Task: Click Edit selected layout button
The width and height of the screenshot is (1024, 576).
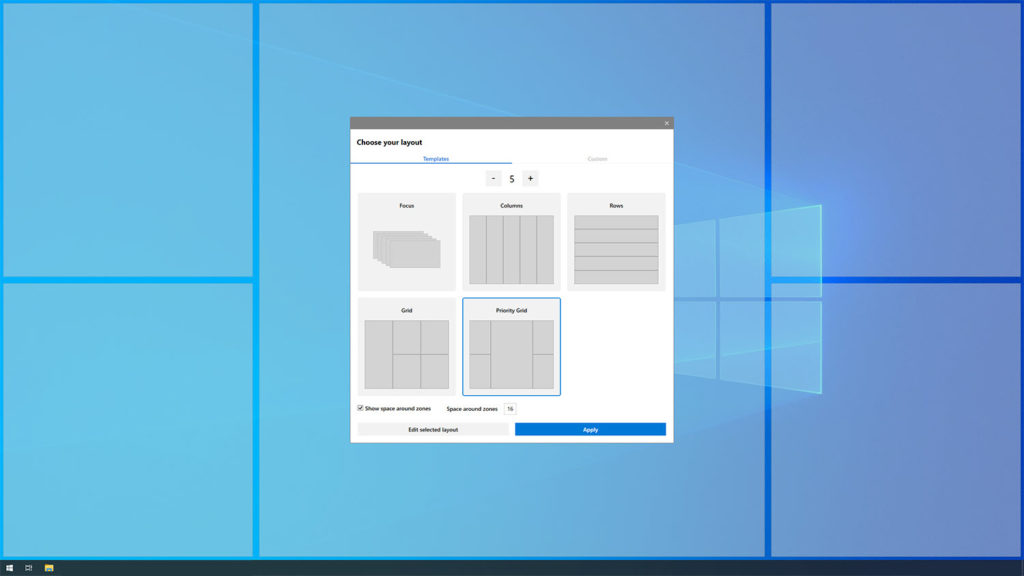Action: point(433,429)
